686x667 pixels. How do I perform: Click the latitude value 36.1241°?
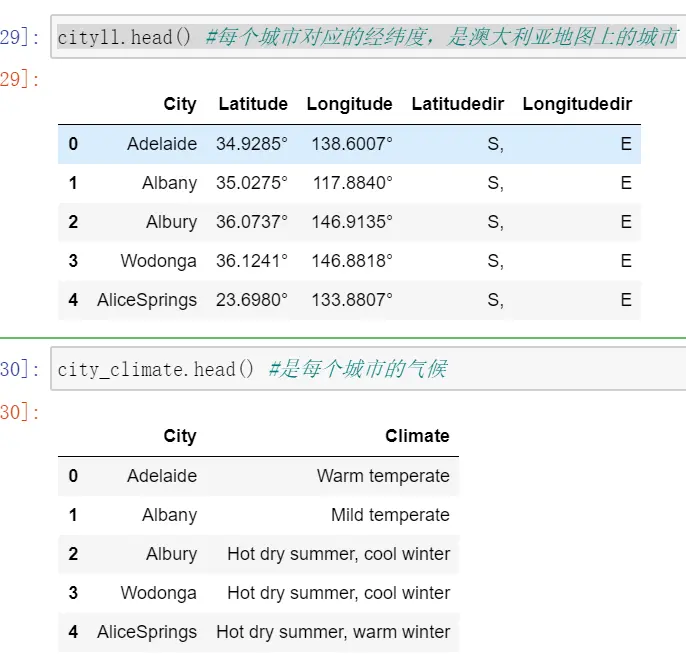[252, 261]
